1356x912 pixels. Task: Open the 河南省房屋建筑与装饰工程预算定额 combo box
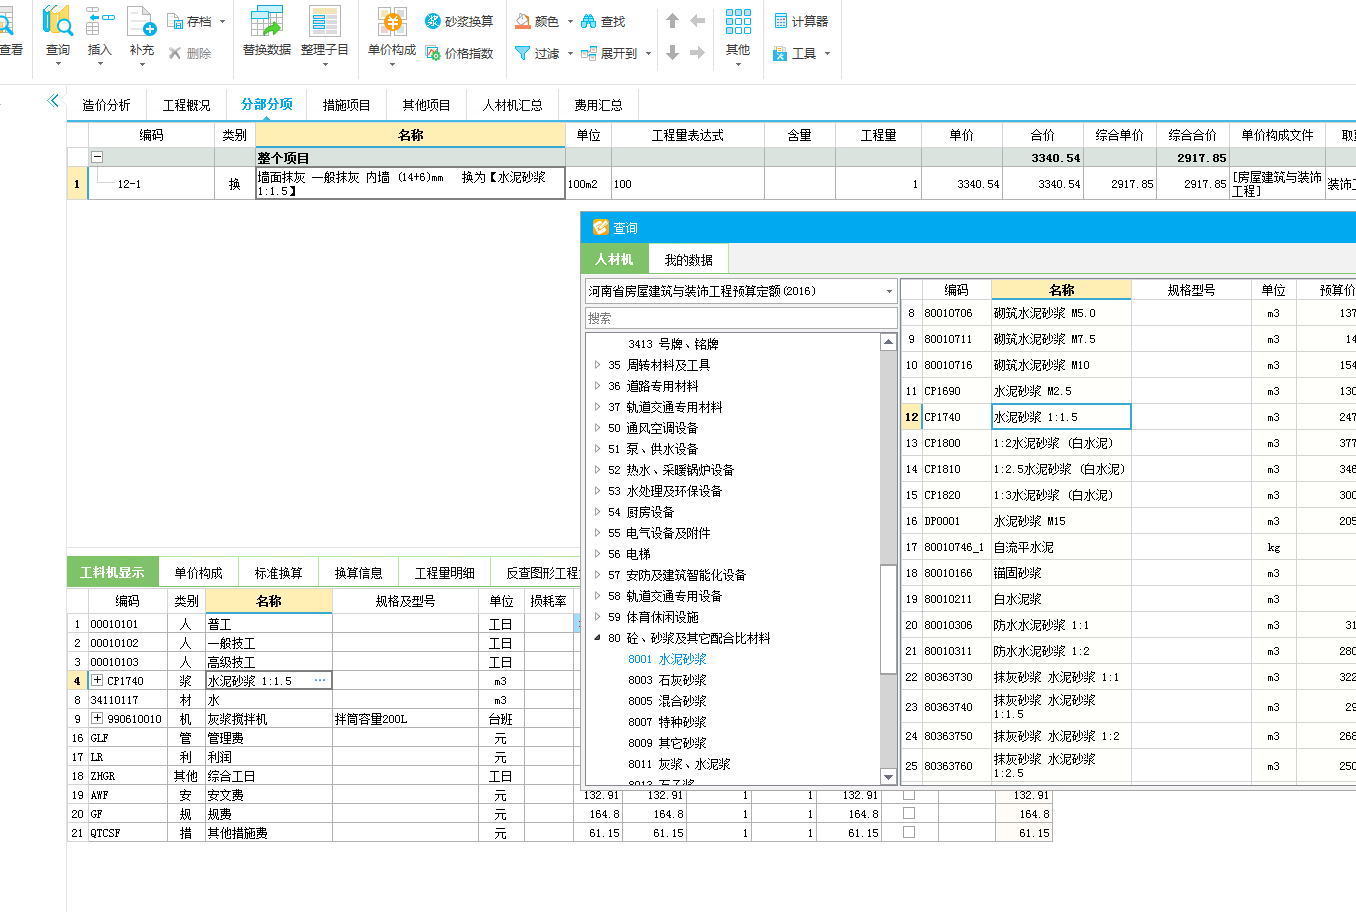pyautogui.click(x=741, y=291)
